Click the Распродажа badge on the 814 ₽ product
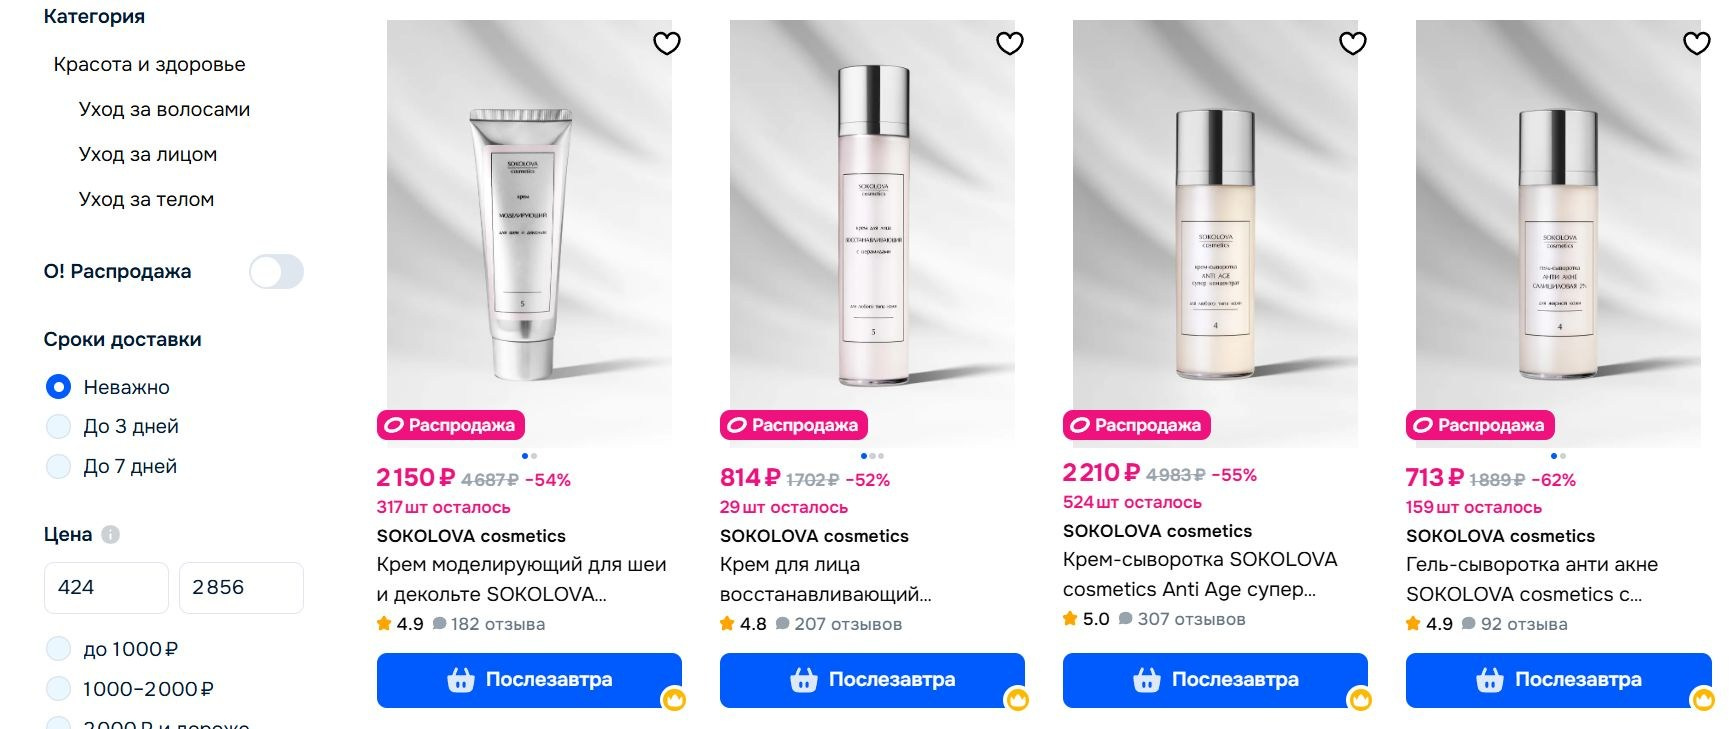 click(x=794, y=425)
